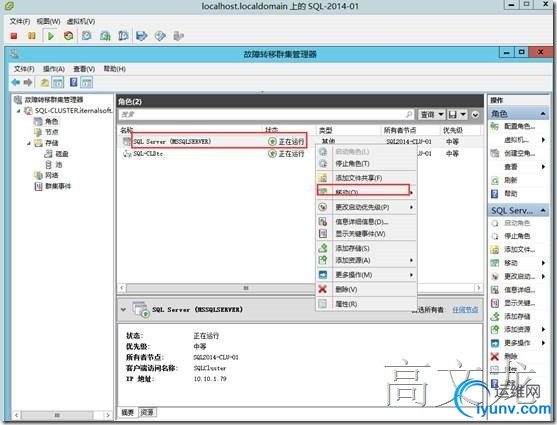The image size is (557, 425).
Task: Expand the query options chevron button
Action: [x=475, y=115]
